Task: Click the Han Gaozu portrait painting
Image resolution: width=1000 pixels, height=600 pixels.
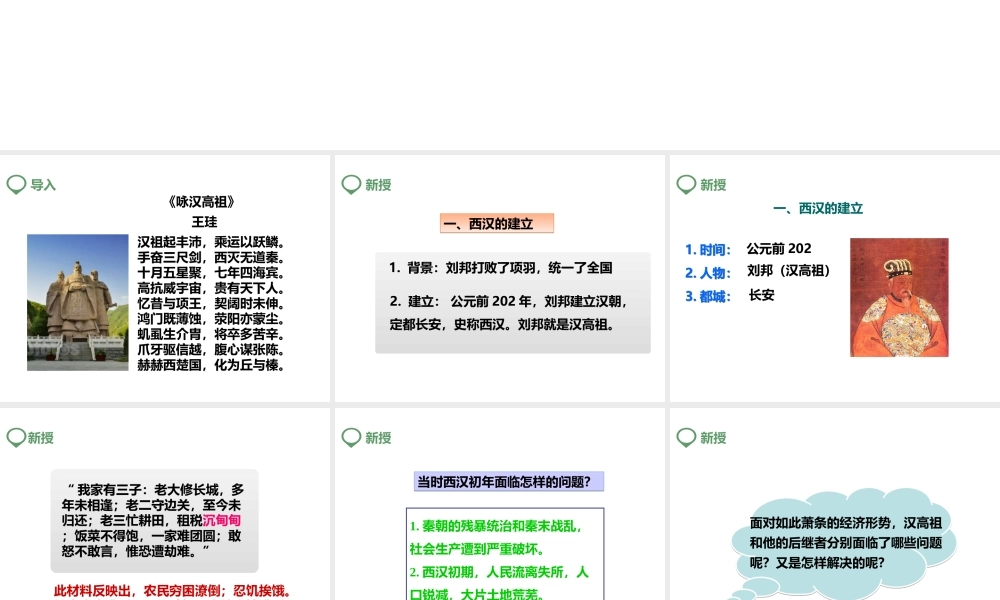Action: point(899,297)
